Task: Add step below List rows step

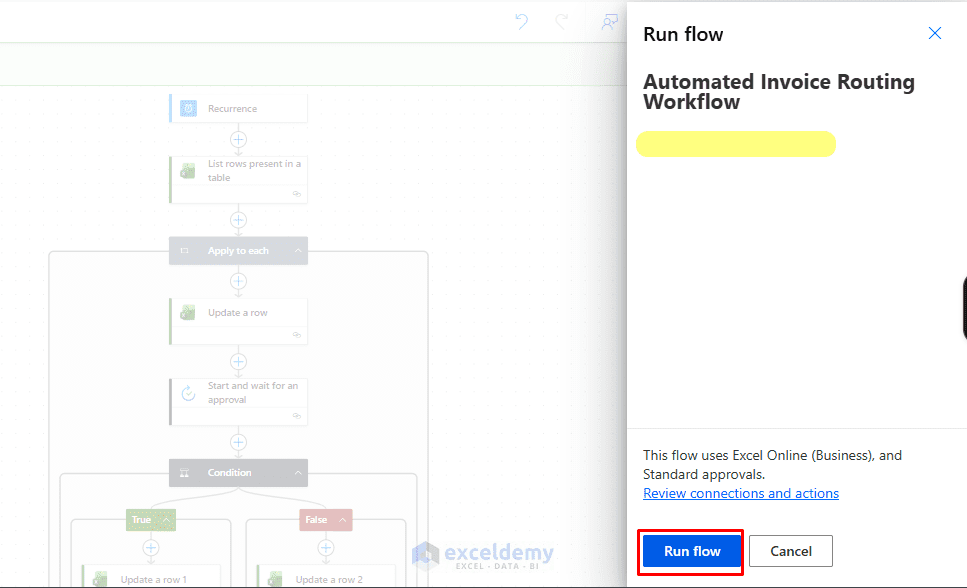Action: tap(239, 220)
